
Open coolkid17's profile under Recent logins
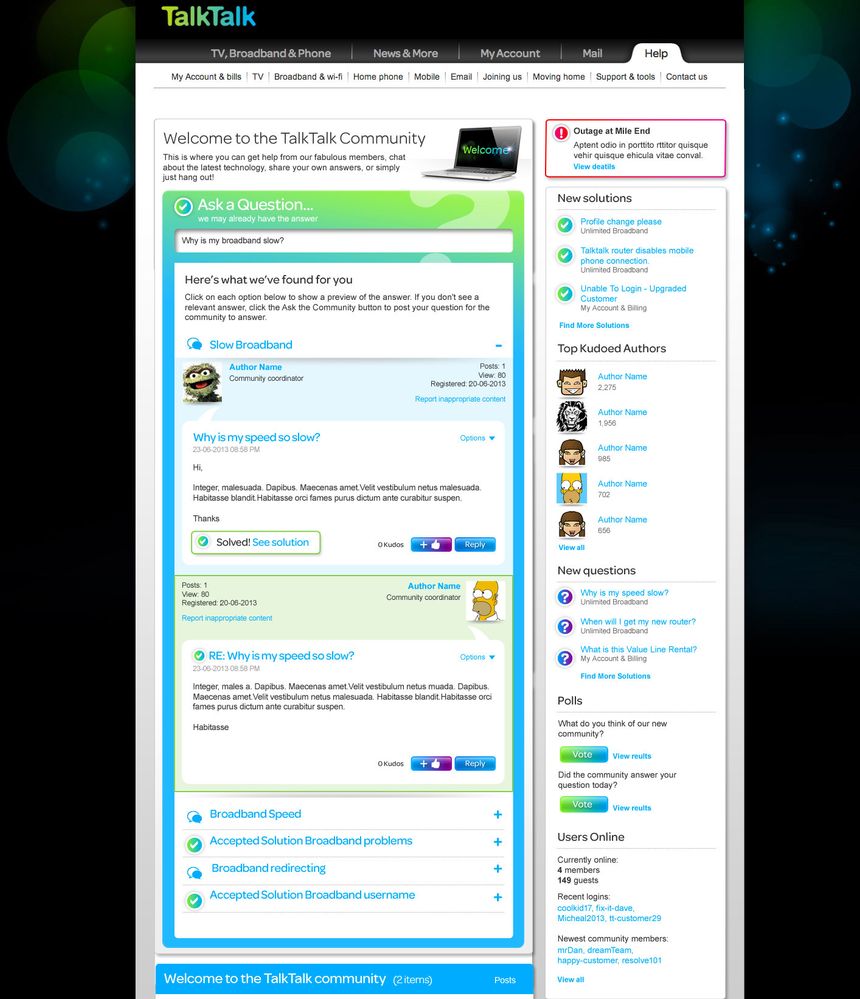pos(574,908)
